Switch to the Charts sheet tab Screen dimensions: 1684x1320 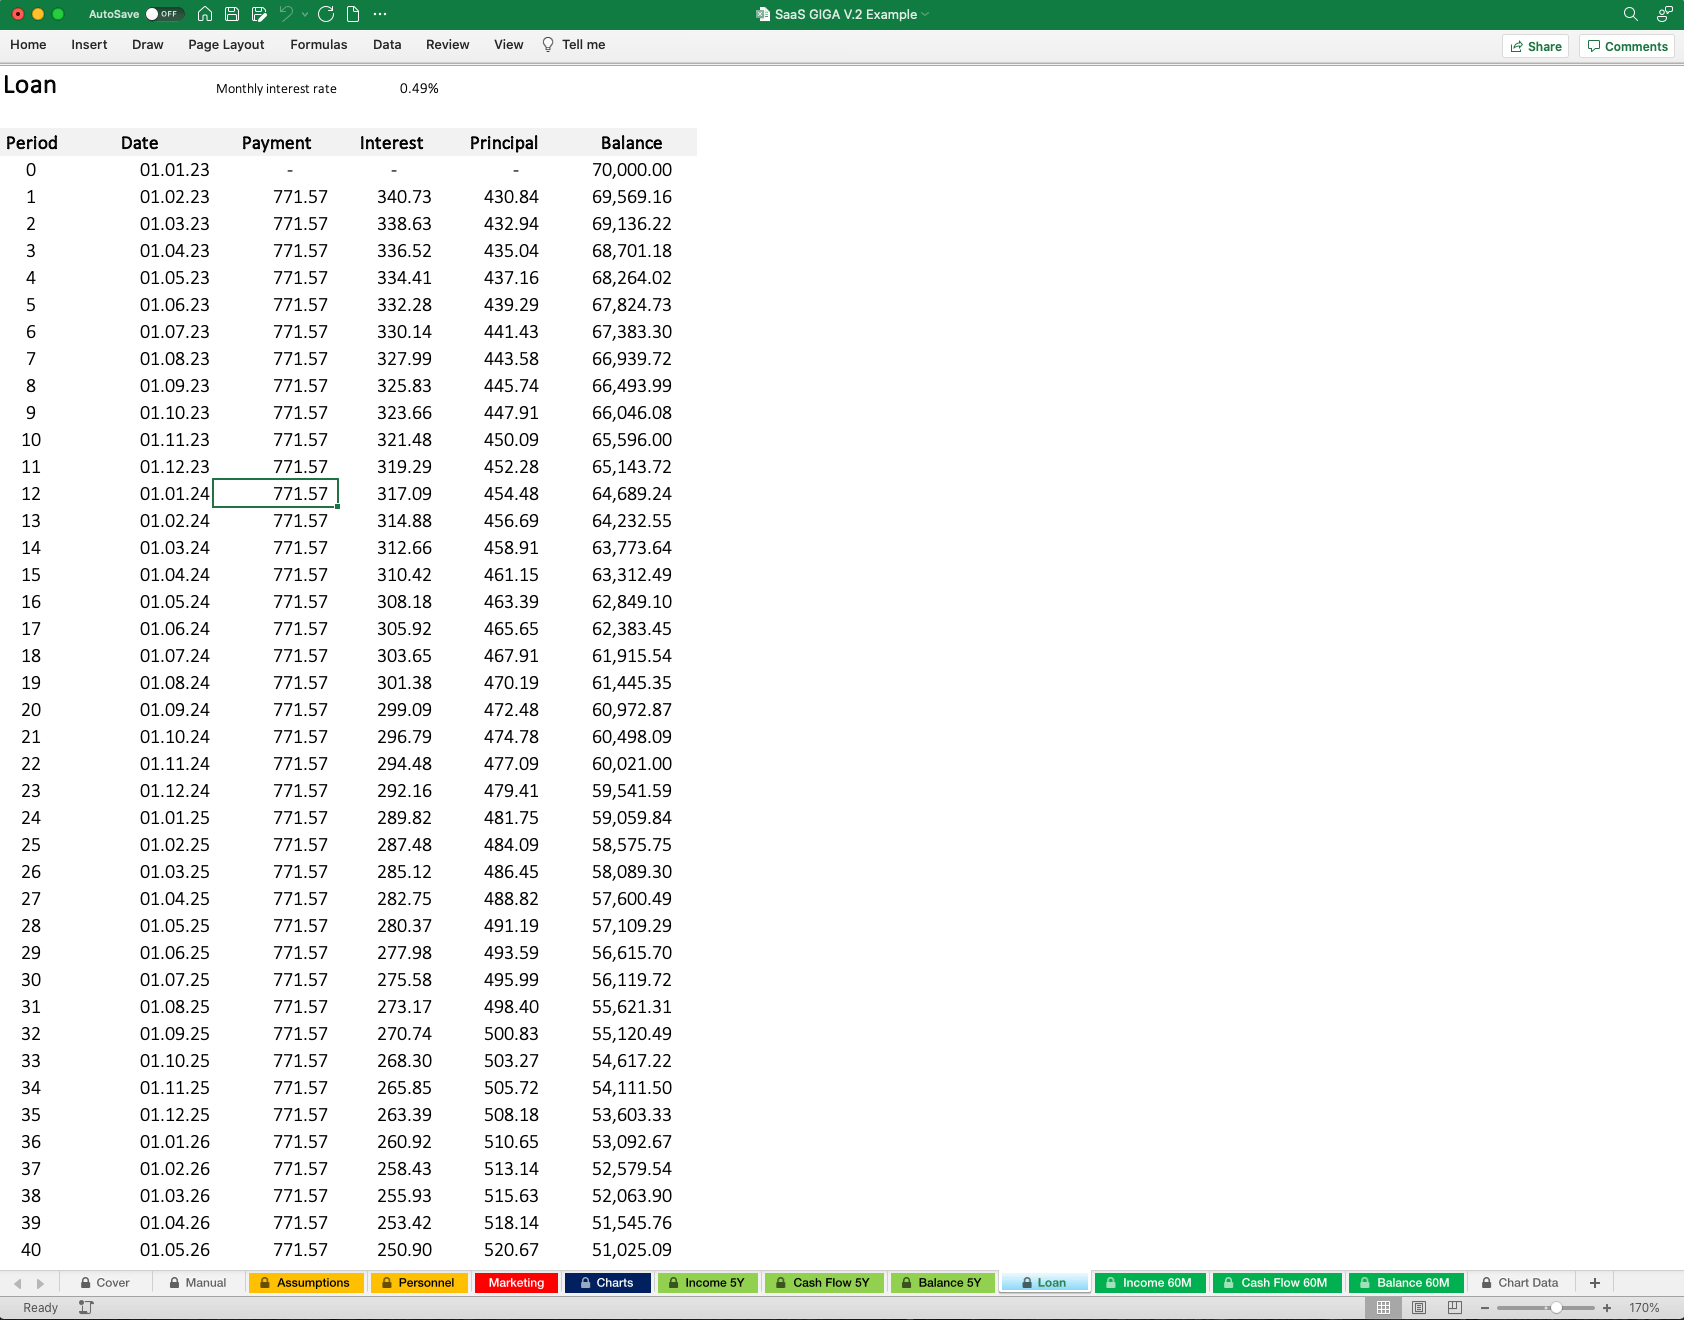tap(607, 1283)
